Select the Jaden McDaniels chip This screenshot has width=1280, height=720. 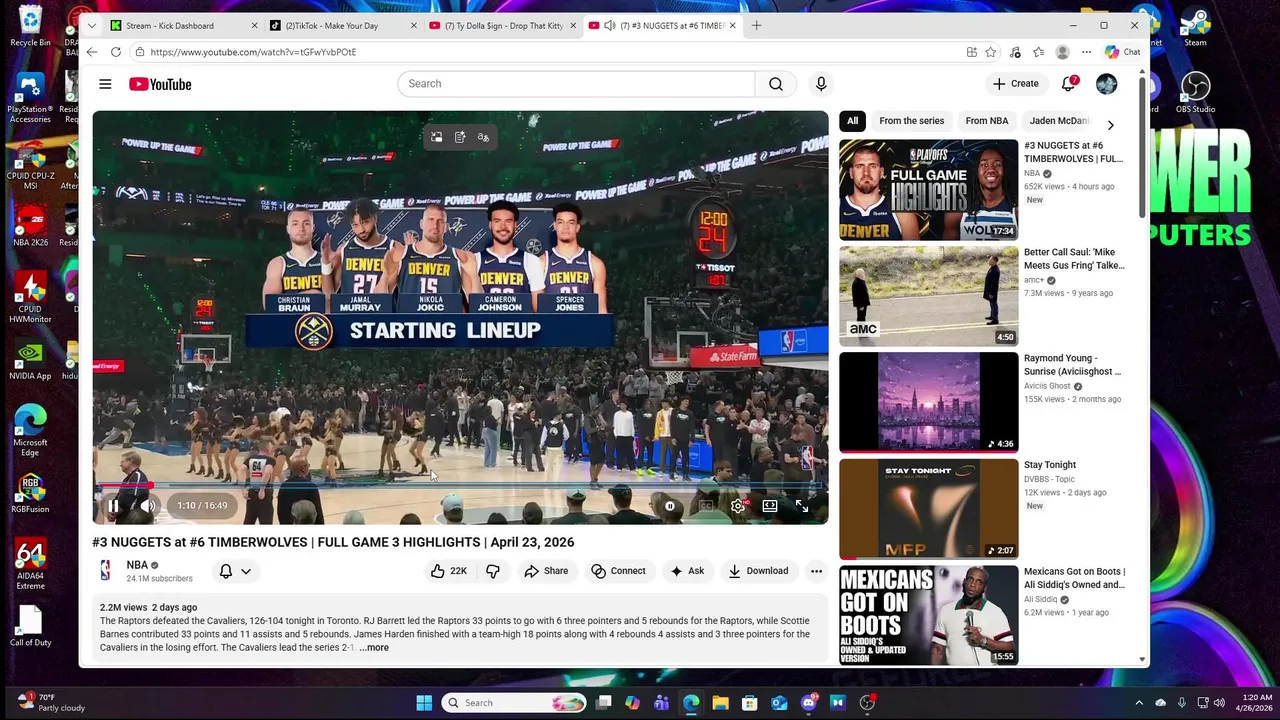pyautogui.click(x=1059, y=121)
